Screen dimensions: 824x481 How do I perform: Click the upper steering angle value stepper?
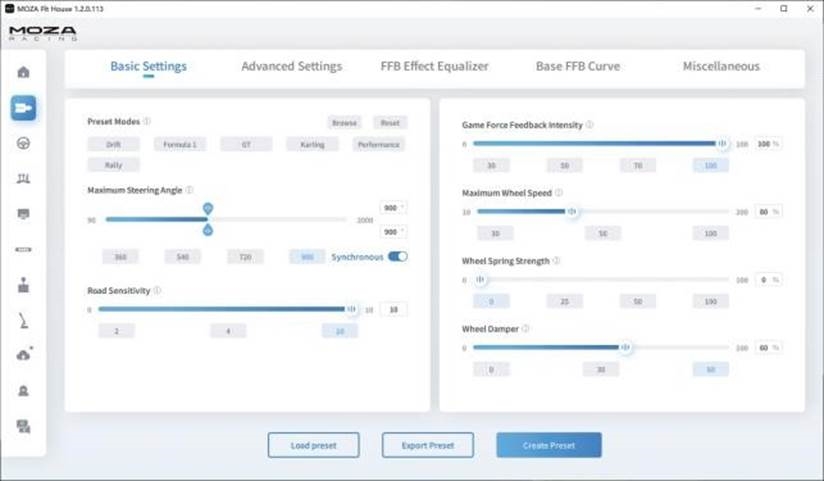(x=393, y=208)
